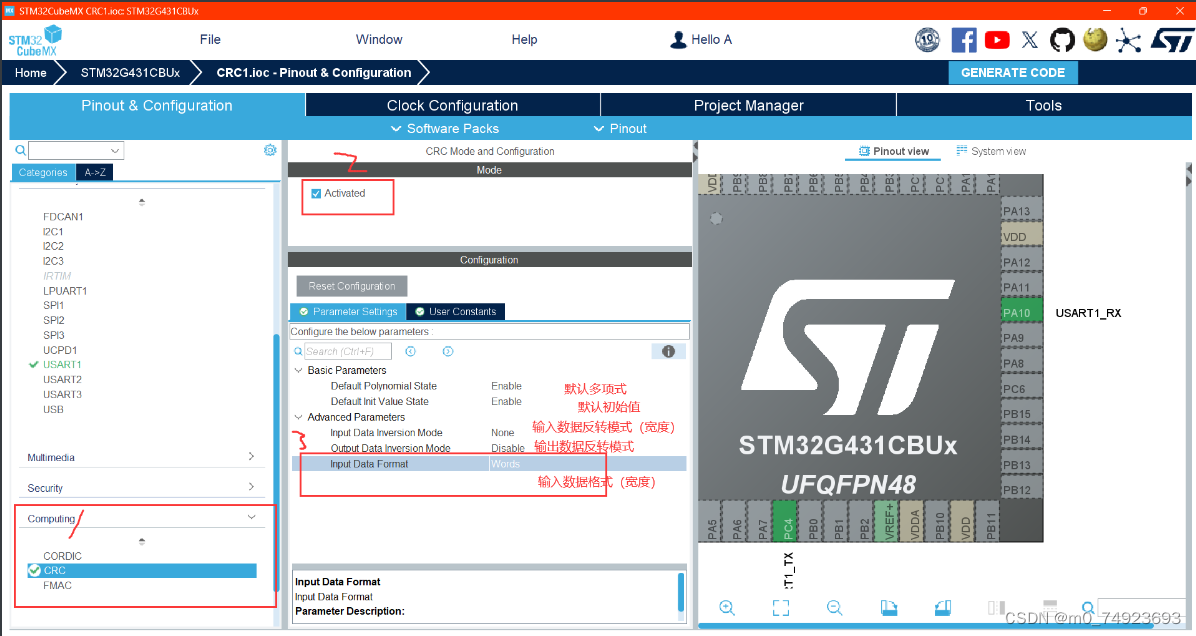Click the GENERATE CODE button
Screen dimensions: 1196x636
pyautogui.click(x=1013, y=72)
